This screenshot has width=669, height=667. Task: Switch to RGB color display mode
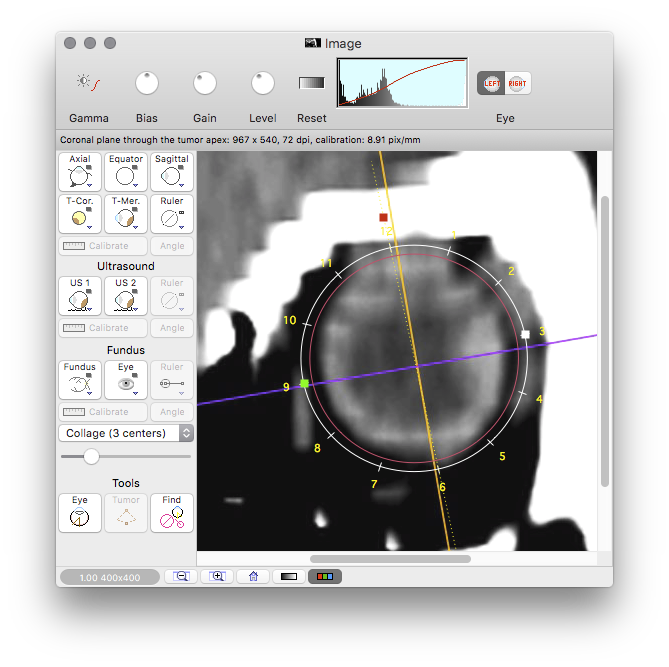click(x=325, y=577)
